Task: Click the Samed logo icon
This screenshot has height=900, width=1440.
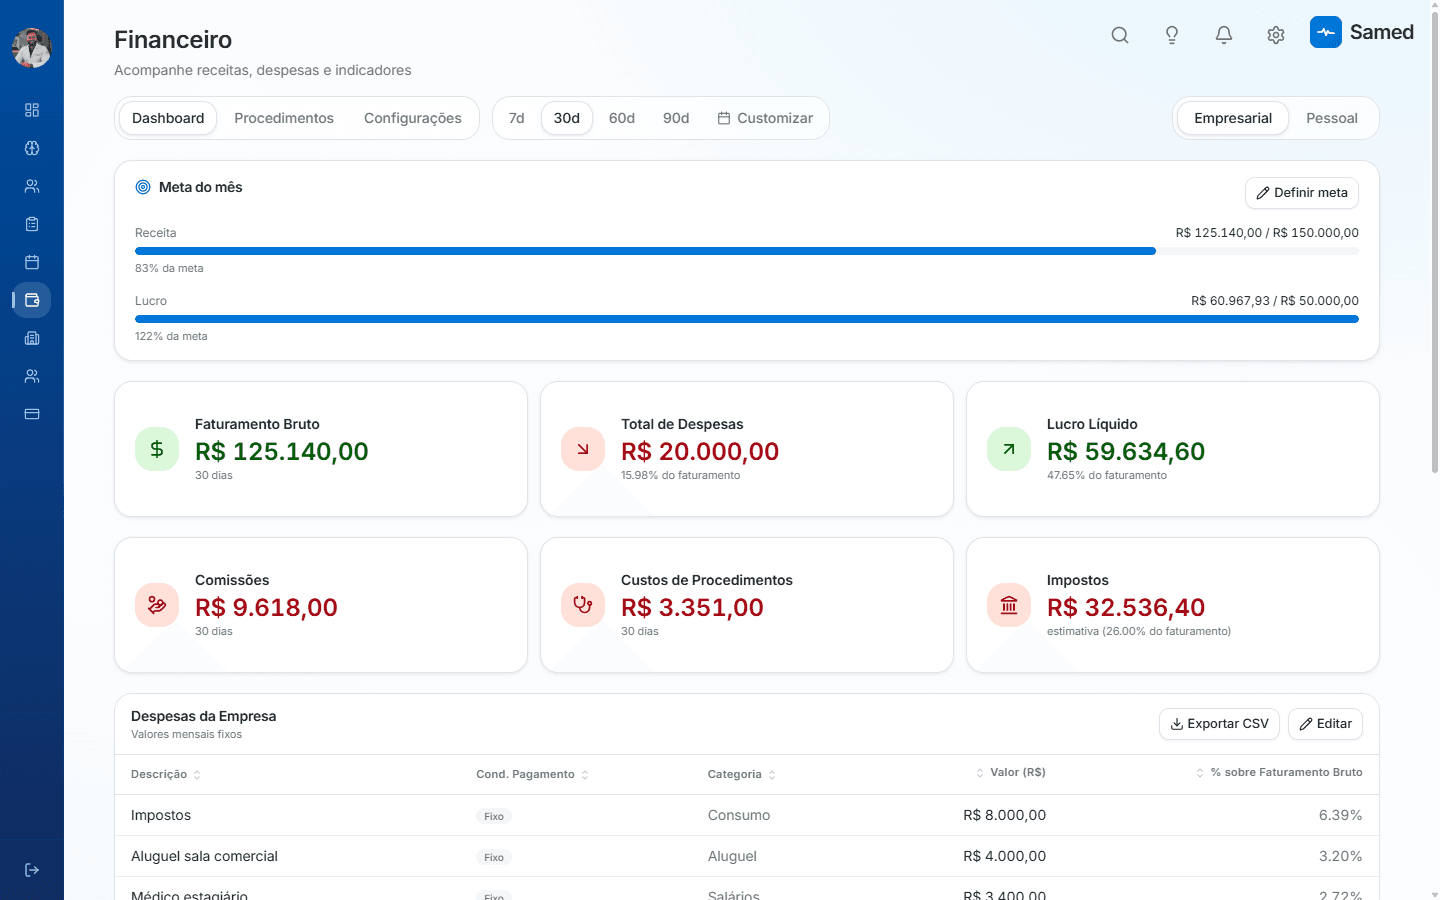Action: tap(1326, 32)
